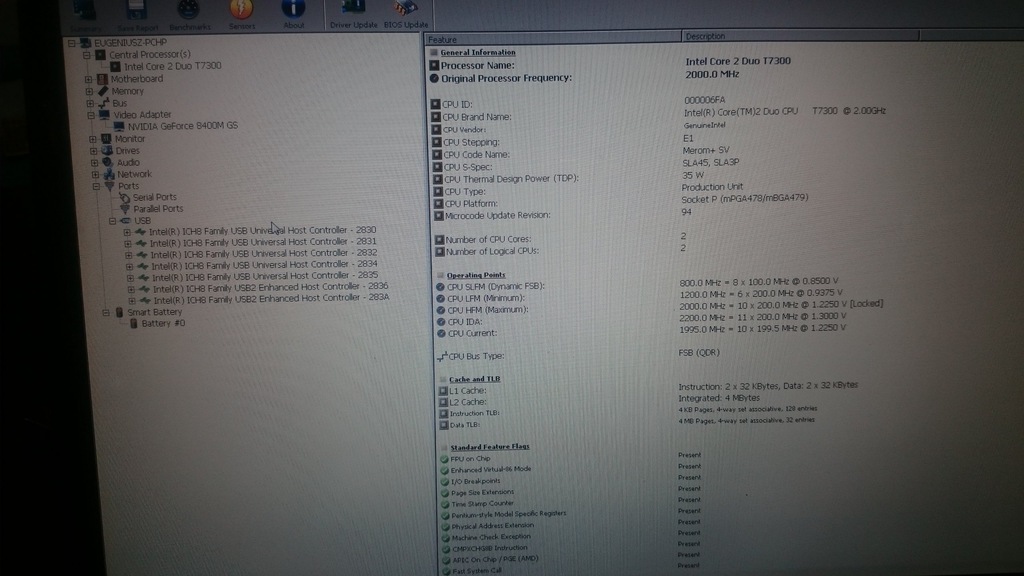This screenshot has height=576, width=1024.
Task: Click the Operating Points section heading
Action: 475,275
